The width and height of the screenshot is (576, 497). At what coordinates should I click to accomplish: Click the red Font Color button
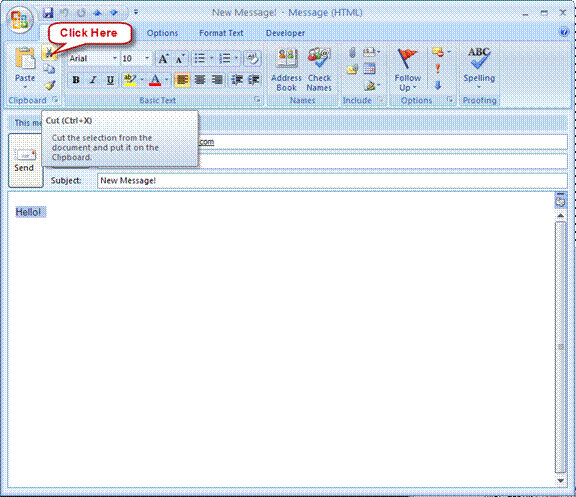pos(155,80)
